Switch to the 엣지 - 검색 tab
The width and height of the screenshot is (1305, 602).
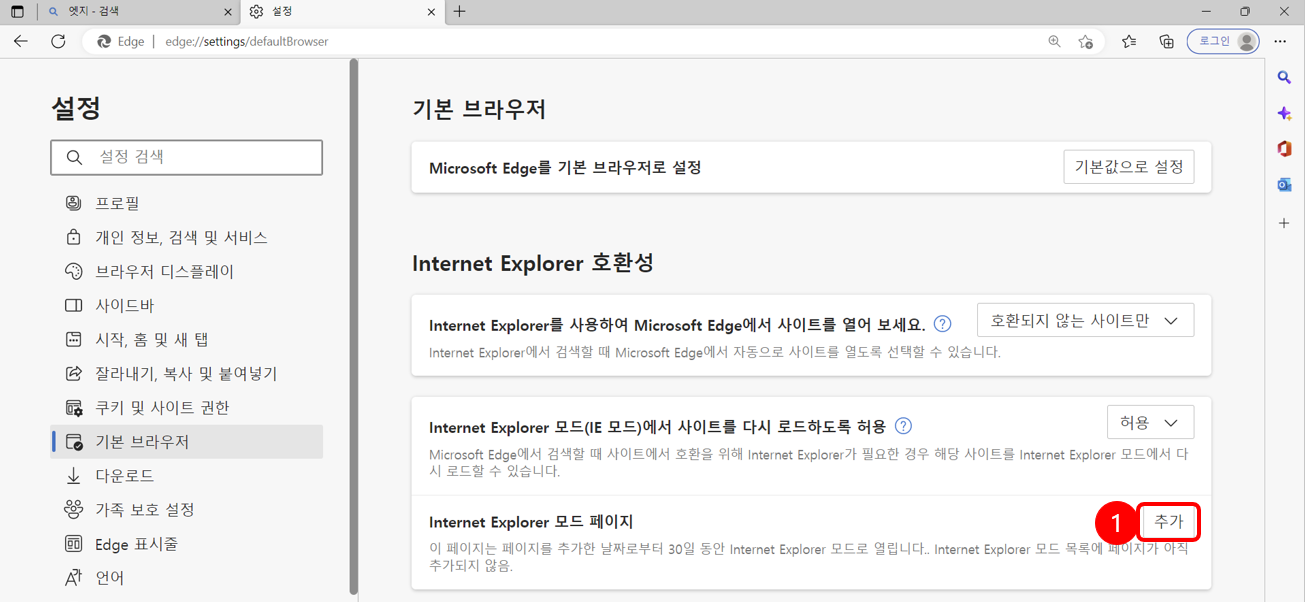pyautogui.click(x=139, y=12)
